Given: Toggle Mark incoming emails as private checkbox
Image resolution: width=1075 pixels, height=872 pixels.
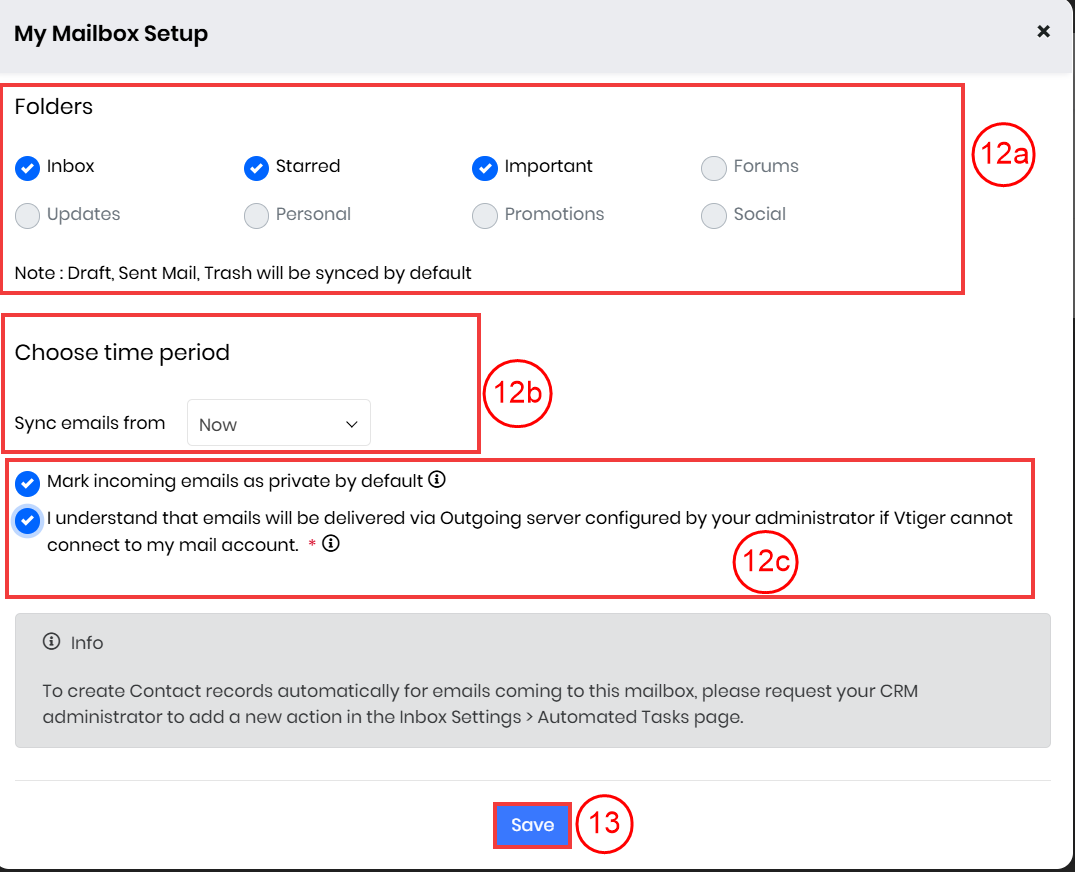Looking at the screenshot, I should pos(28,483).
